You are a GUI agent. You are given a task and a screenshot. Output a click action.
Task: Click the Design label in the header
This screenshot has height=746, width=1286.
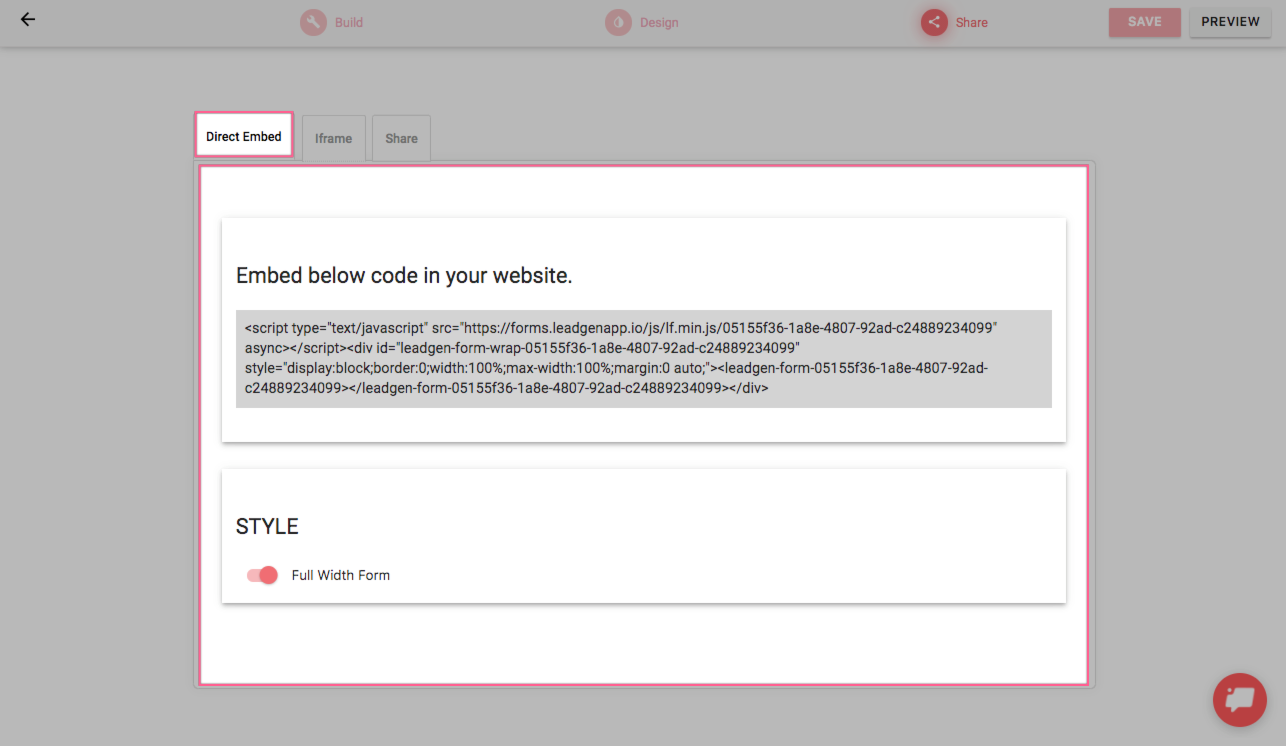click(x=659, y=23)
